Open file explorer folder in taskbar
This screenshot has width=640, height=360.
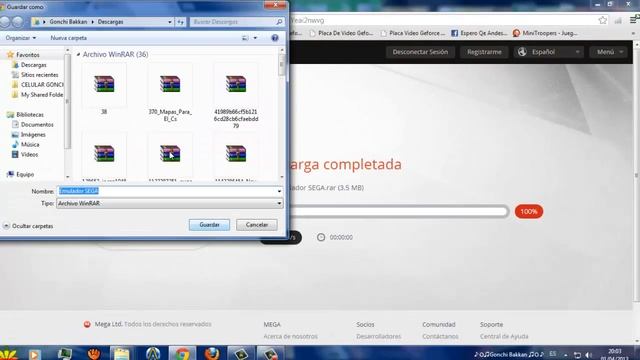[121, 353]
